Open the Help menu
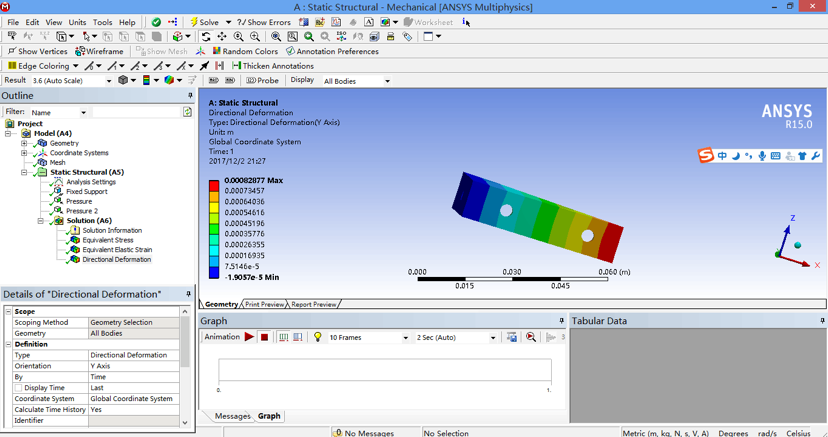Screen dimensions: 828x437 click(x=127, y=22)
